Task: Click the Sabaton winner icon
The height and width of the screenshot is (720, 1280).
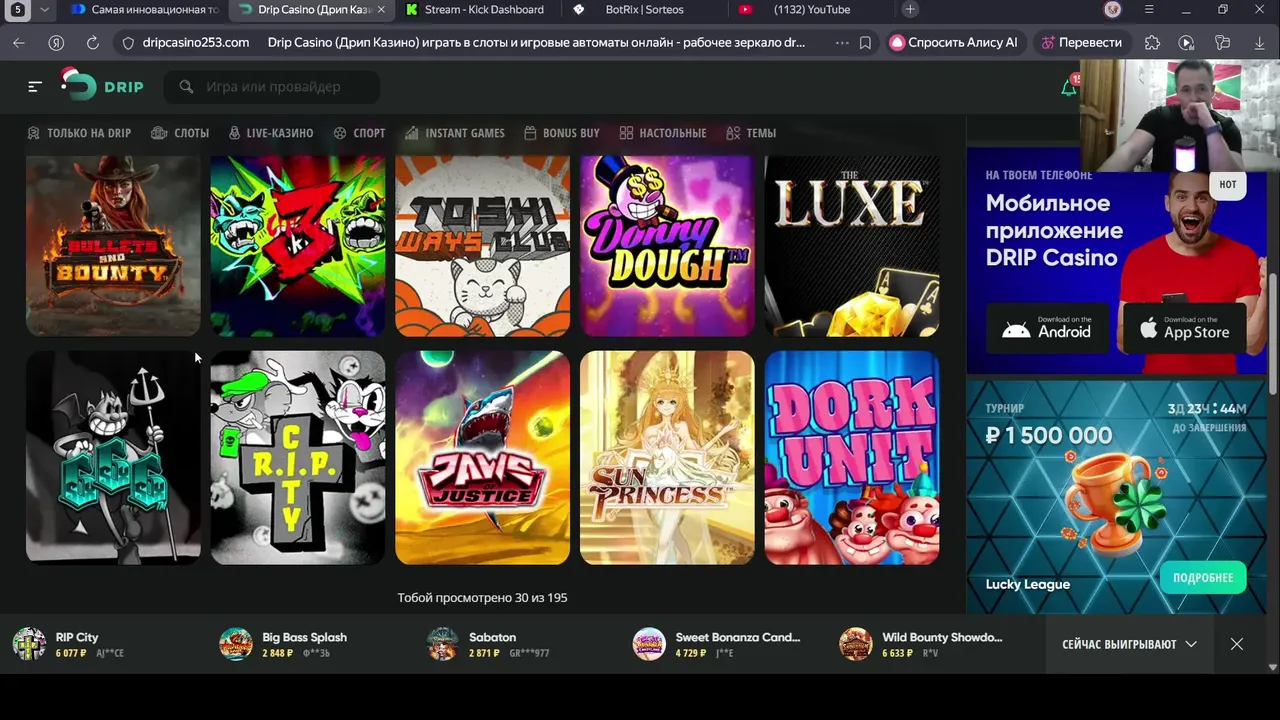Action: click(x=442, y=644)
